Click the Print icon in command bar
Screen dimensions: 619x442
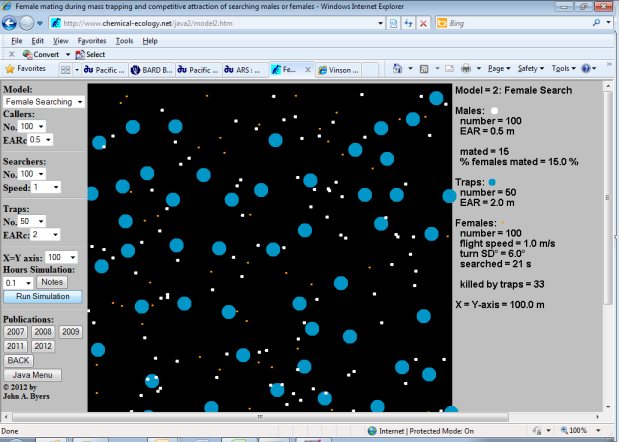(x=466, y=69)
